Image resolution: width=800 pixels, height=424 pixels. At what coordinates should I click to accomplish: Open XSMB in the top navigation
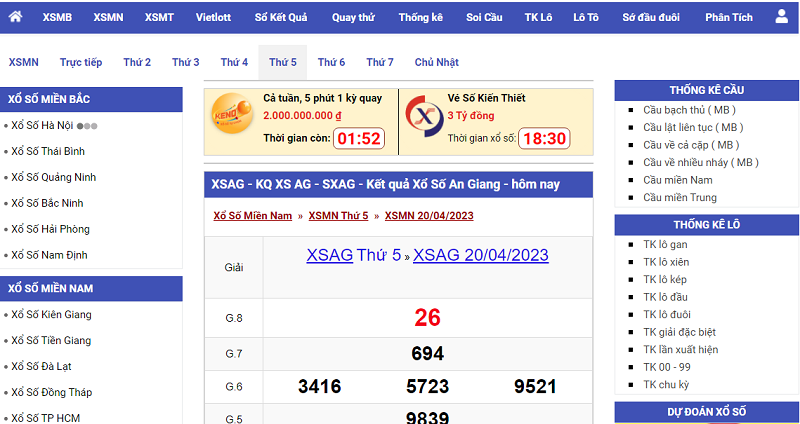57,17
